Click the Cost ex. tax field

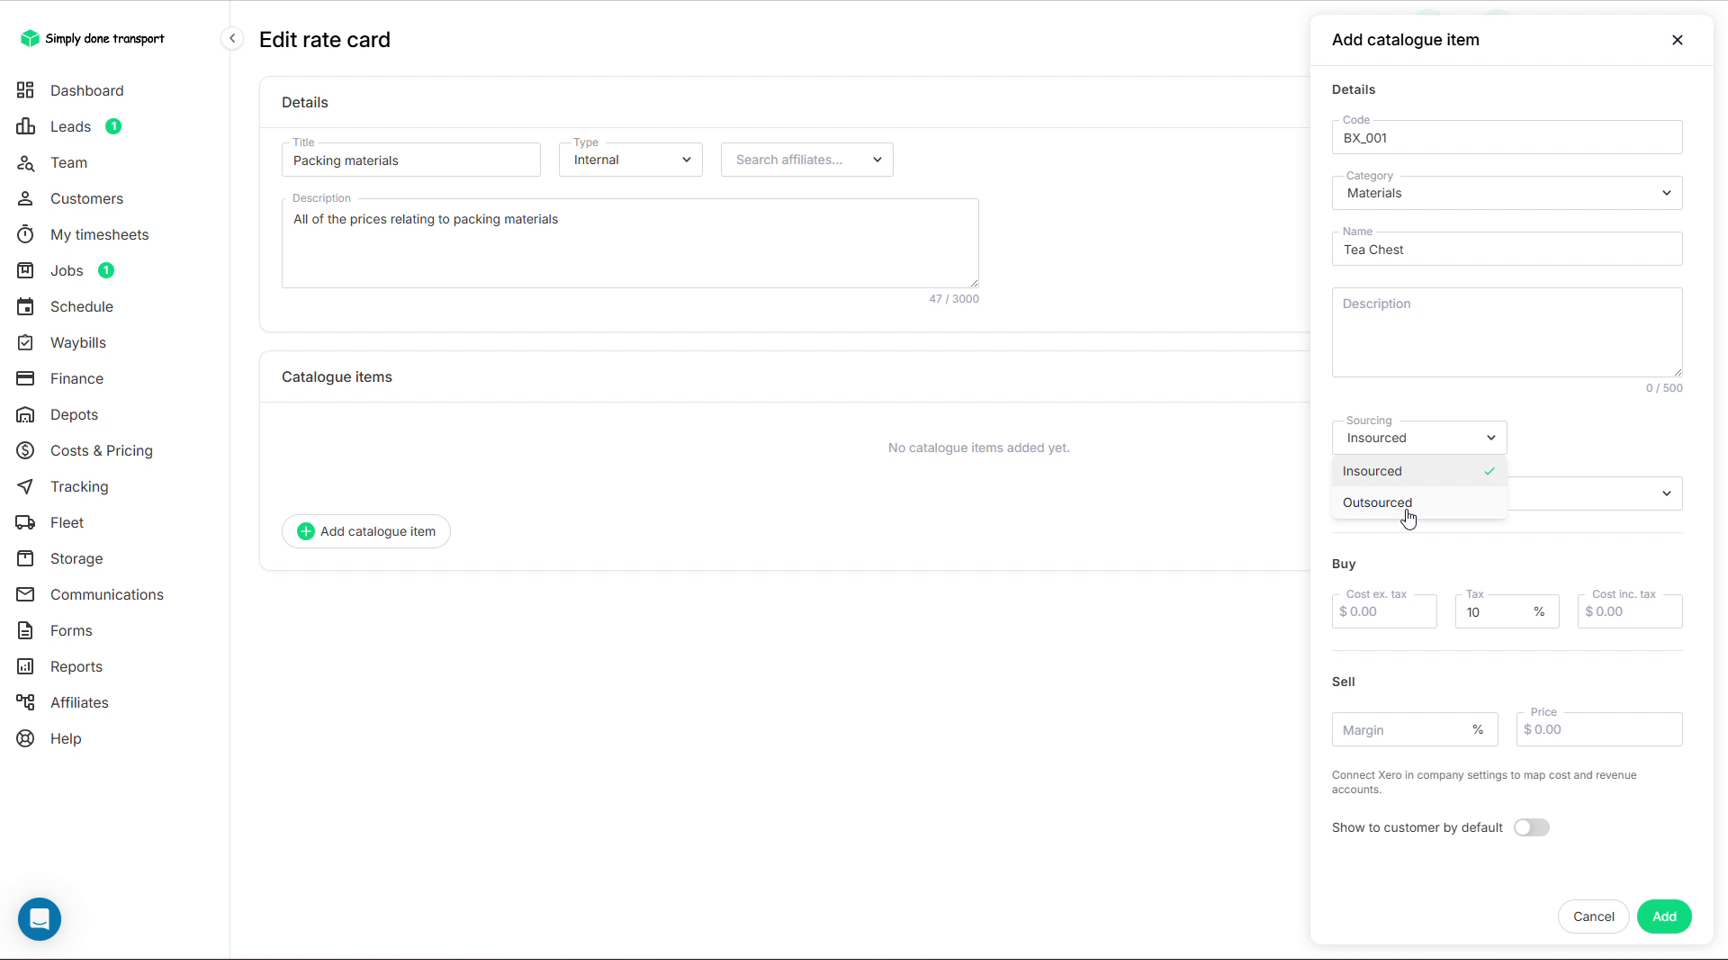tap(1384, 611)
